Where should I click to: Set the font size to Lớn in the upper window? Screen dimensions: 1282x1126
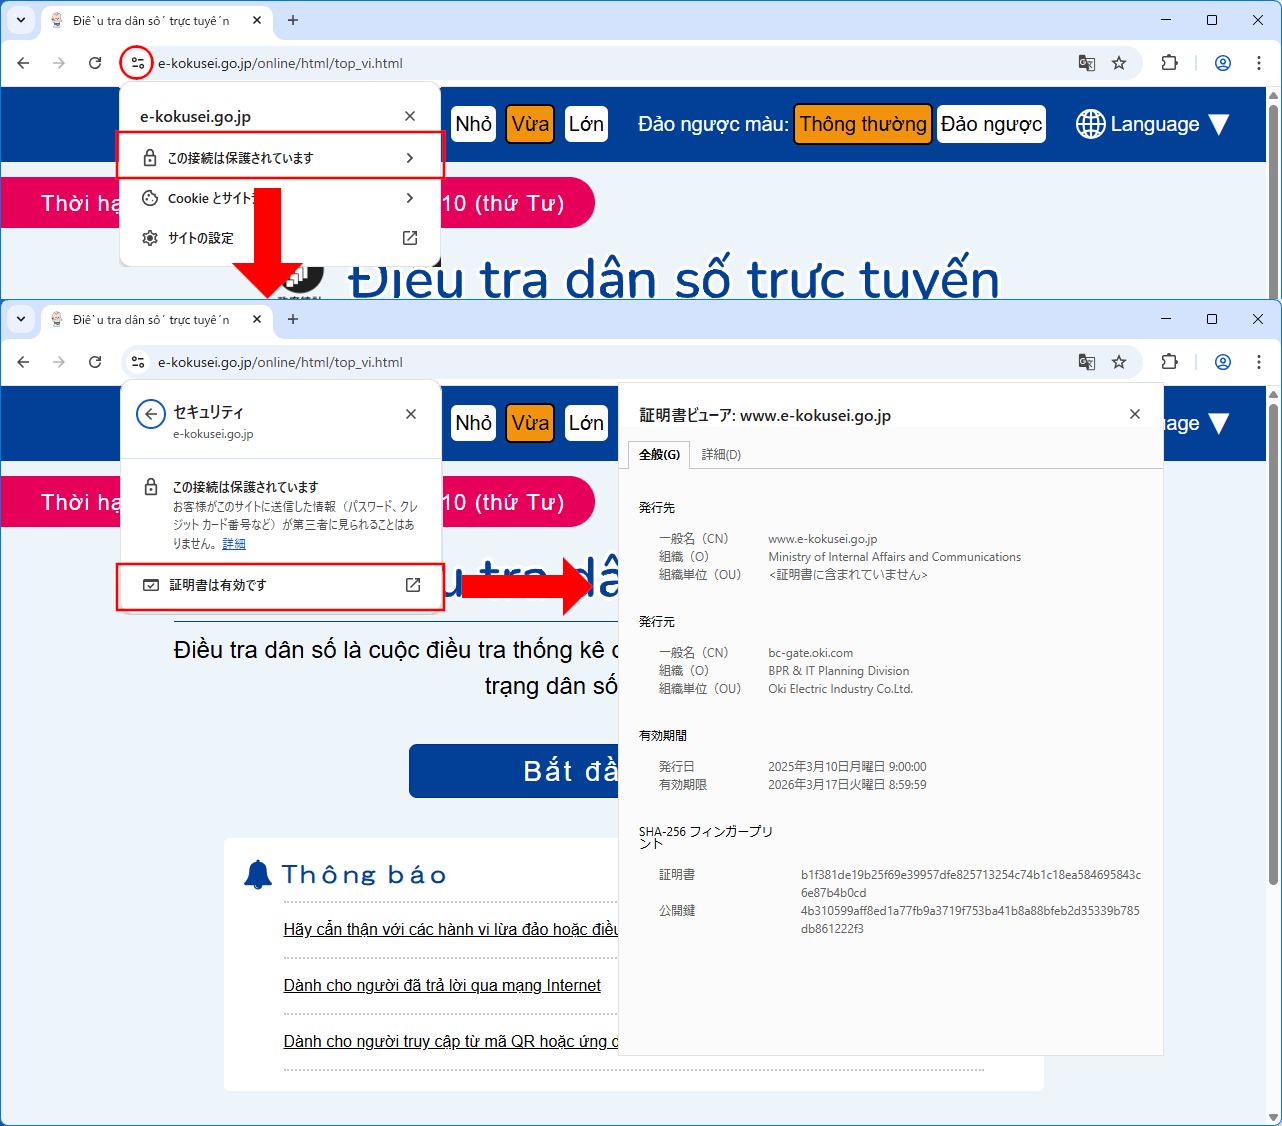point(586,124)
